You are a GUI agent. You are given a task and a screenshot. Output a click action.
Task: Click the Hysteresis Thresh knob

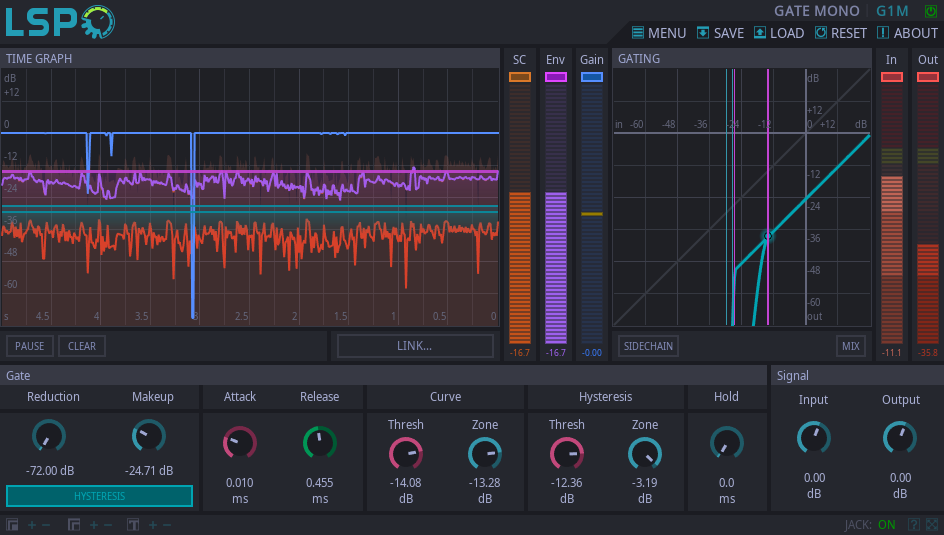[x=567, y=454]
